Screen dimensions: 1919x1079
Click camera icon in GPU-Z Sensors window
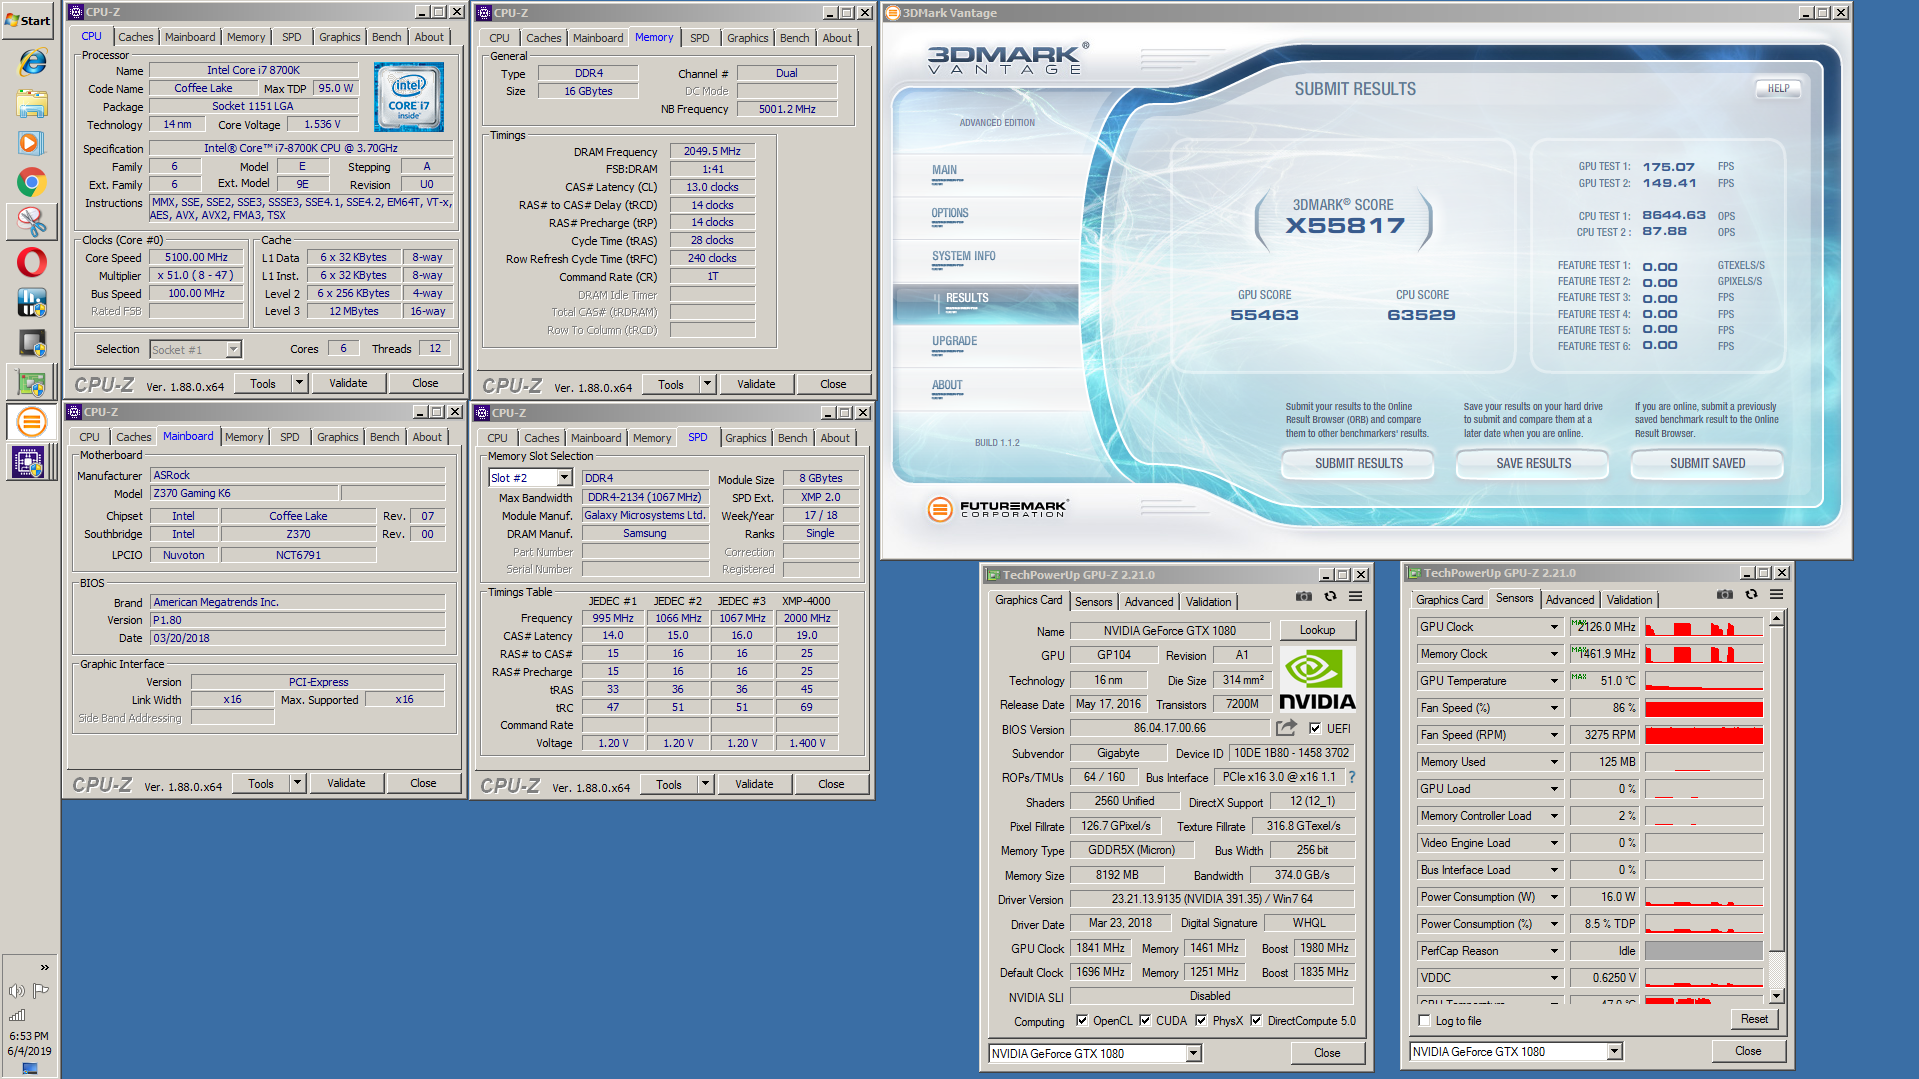pos(1724,594)
